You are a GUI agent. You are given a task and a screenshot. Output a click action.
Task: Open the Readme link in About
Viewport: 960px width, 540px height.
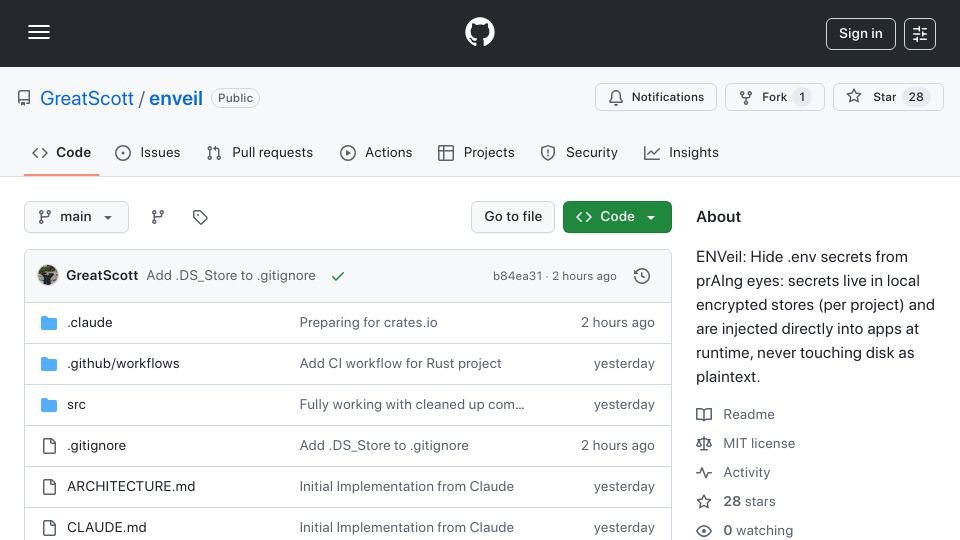[x=749, y=414]
